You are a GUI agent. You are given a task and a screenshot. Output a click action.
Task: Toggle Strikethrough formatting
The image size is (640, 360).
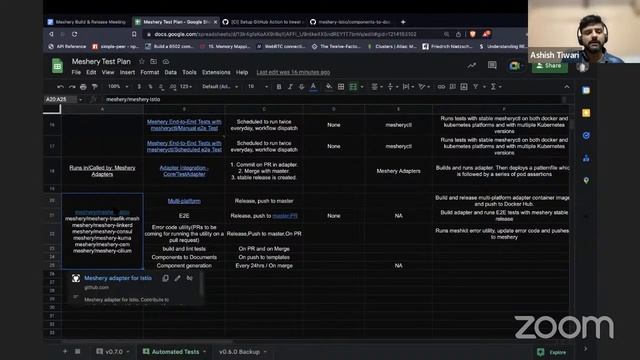coord(302,87)
